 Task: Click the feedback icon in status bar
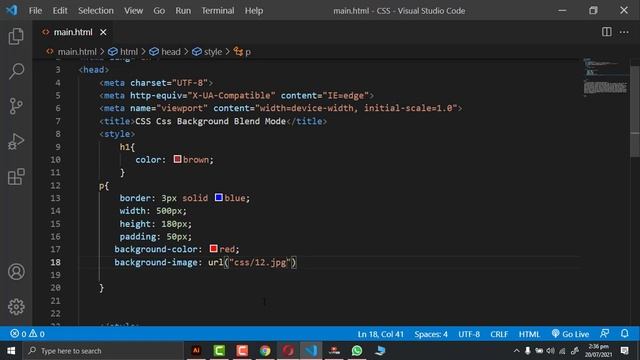pos(604,334)
